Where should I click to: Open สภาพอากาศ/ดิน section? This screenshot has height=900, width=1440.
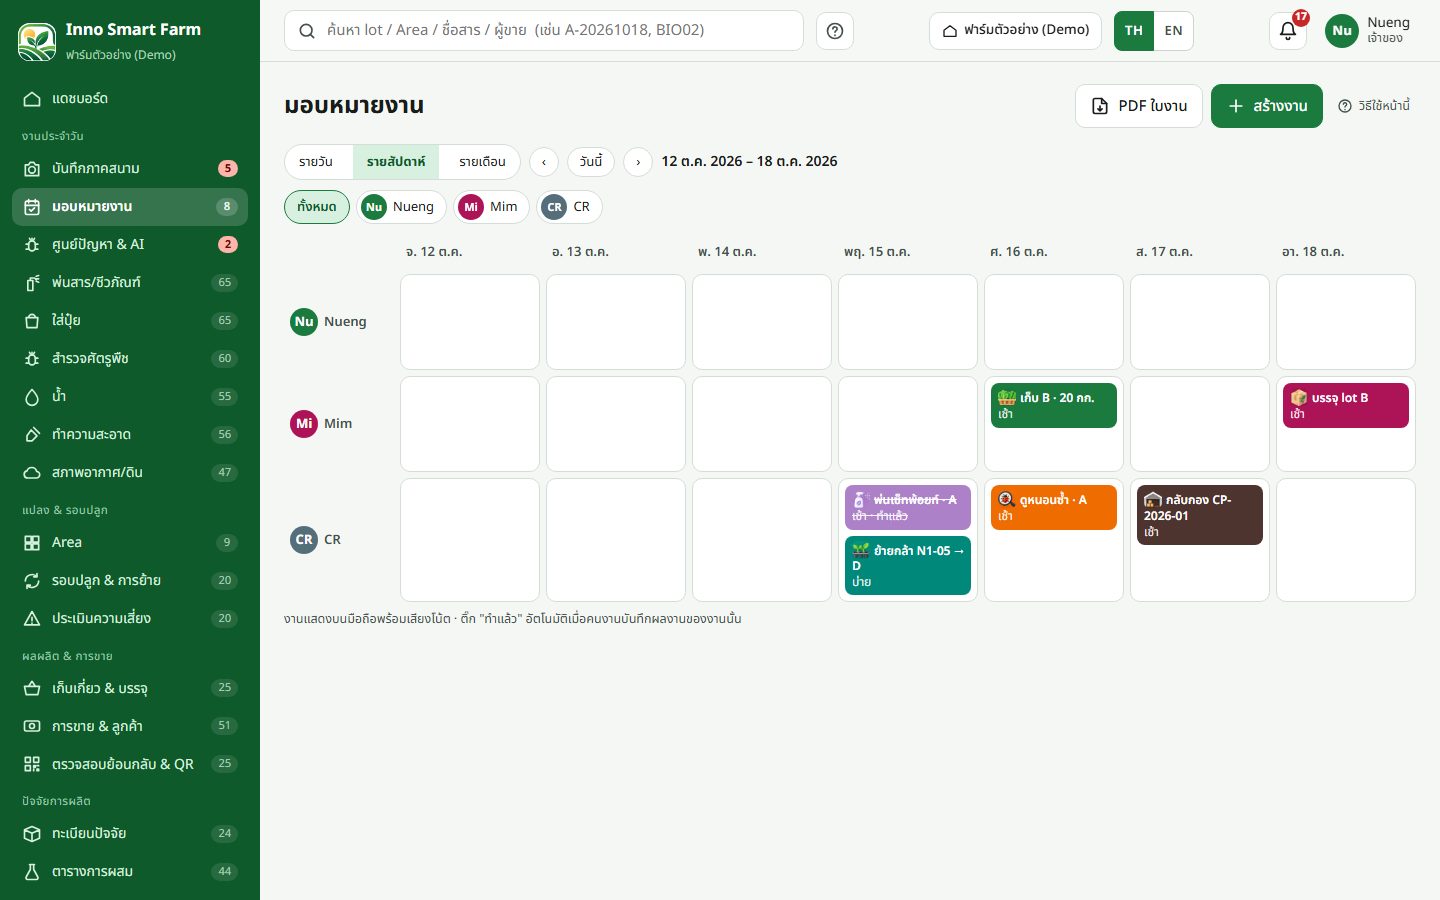(x=130, y=473)
